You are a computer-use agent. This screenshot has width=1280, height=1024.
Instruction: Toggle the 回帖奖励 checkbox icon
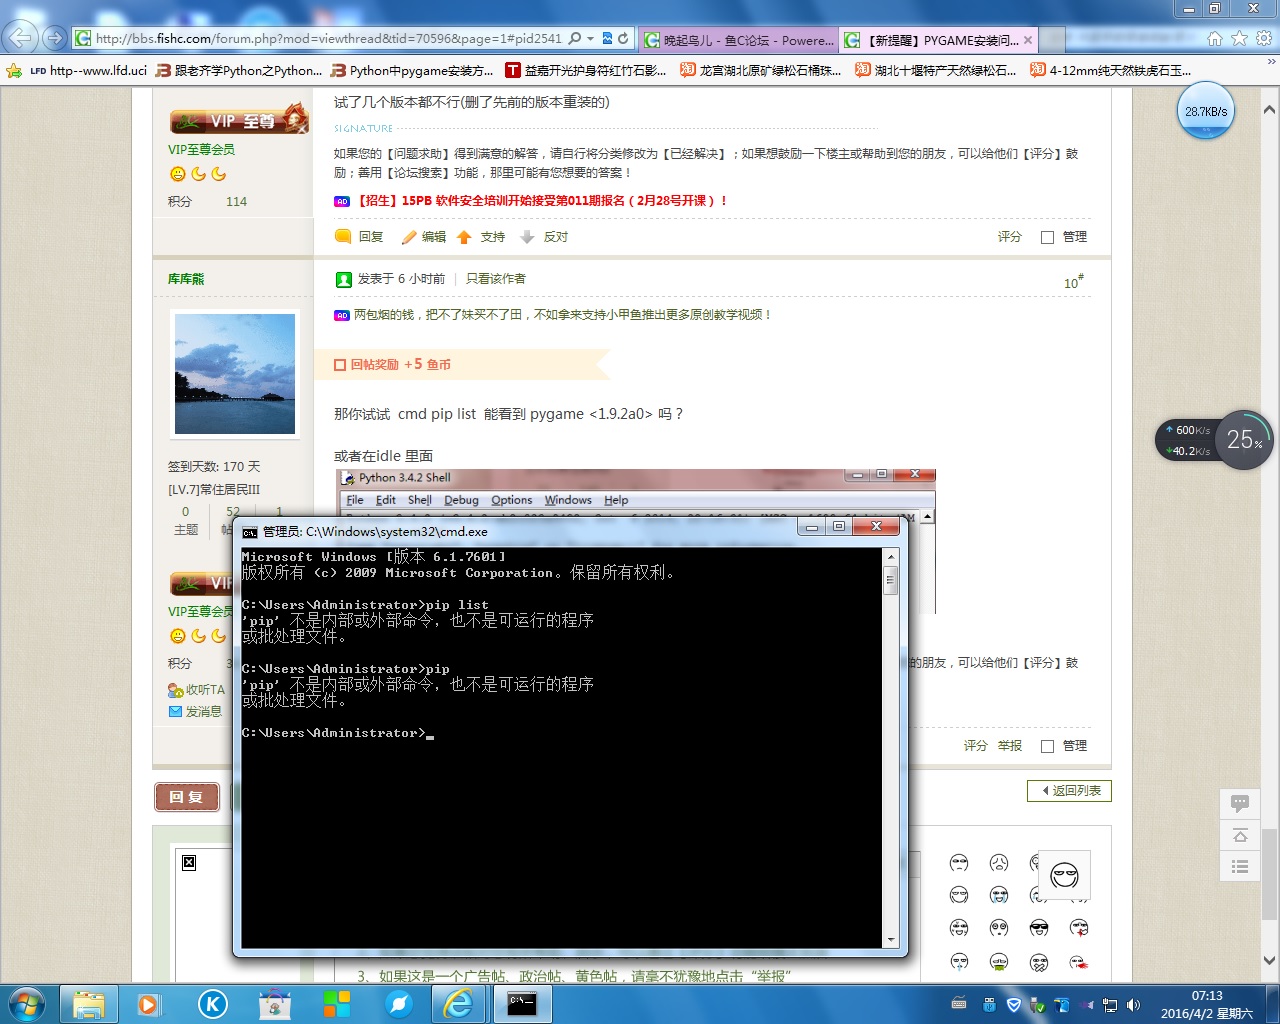click(340, 365)
